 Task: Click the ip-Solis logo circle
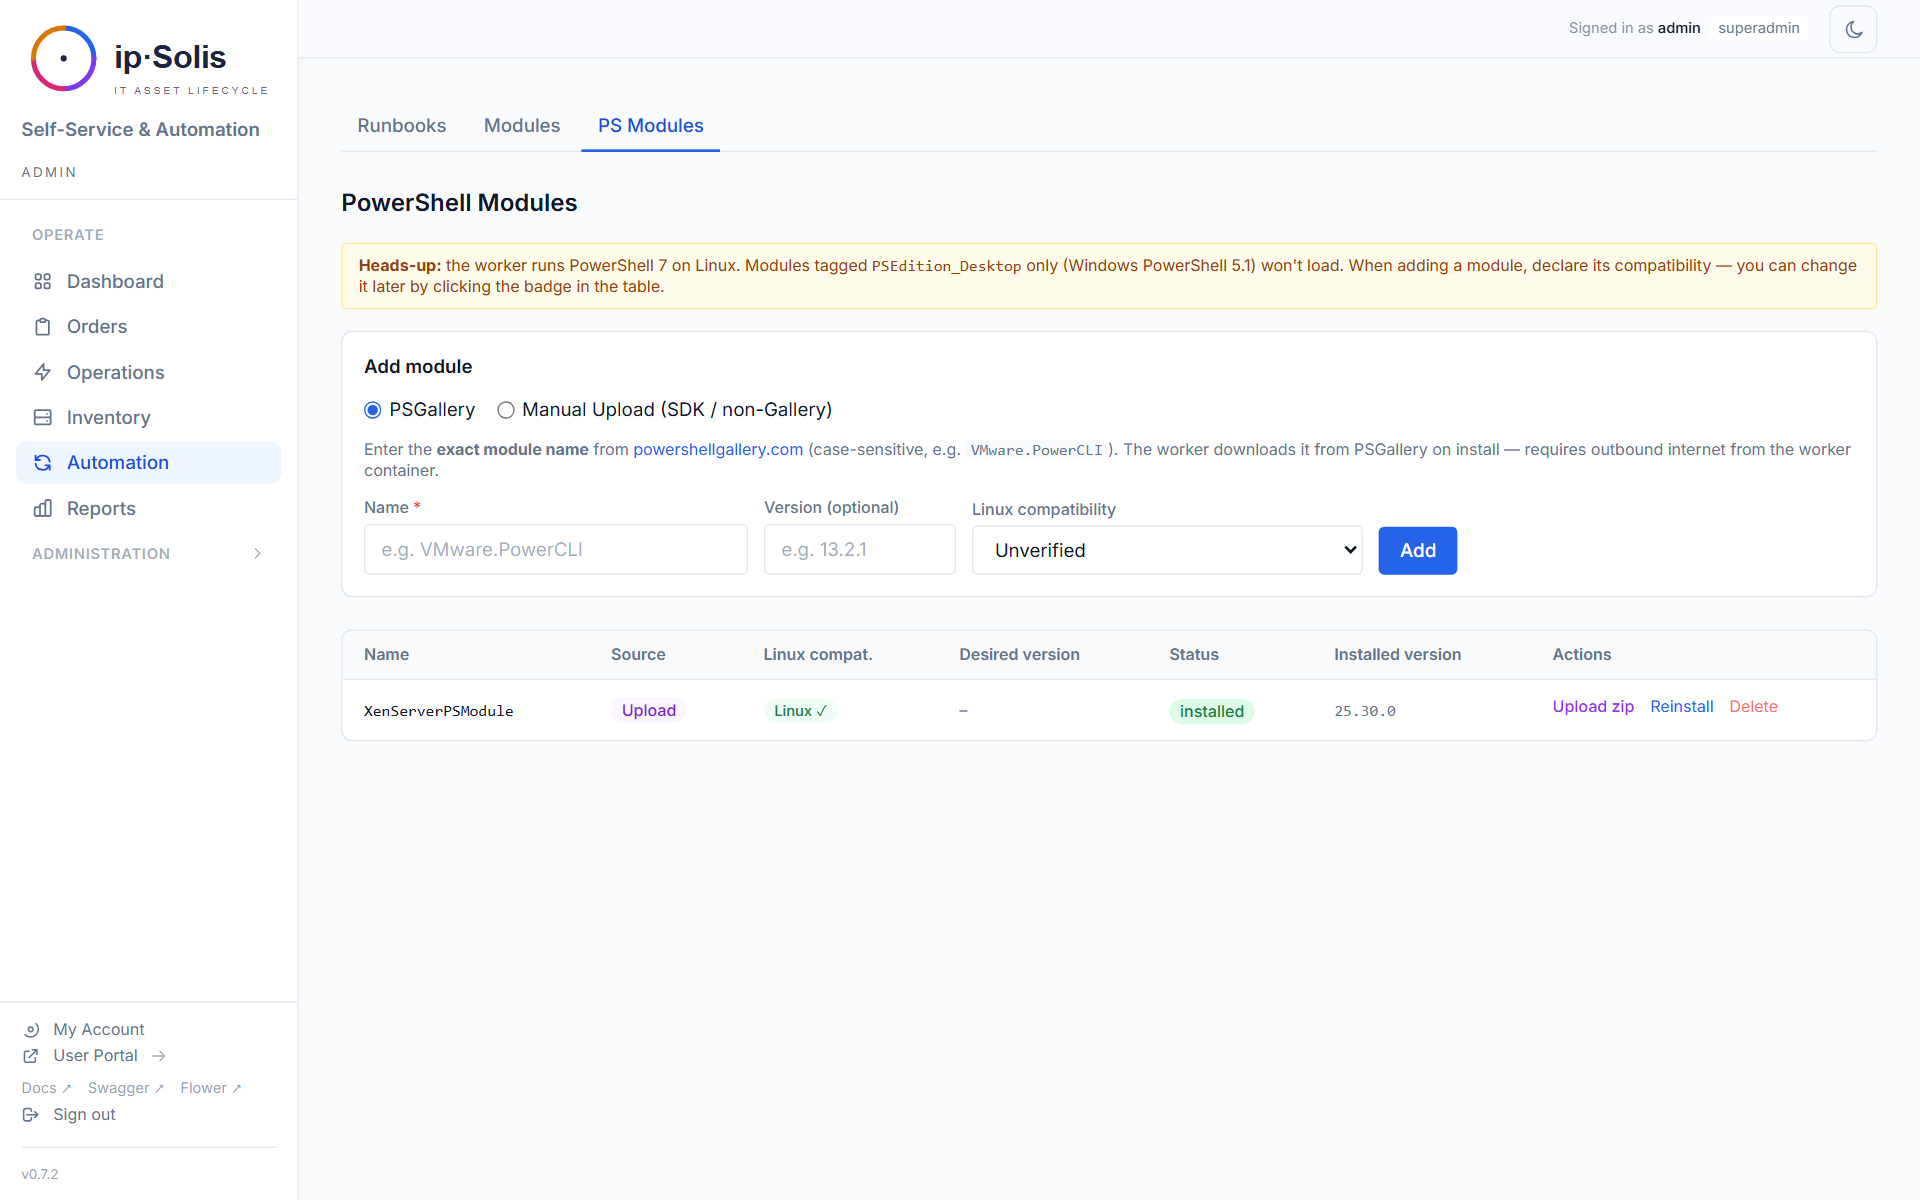click(64, 58)
